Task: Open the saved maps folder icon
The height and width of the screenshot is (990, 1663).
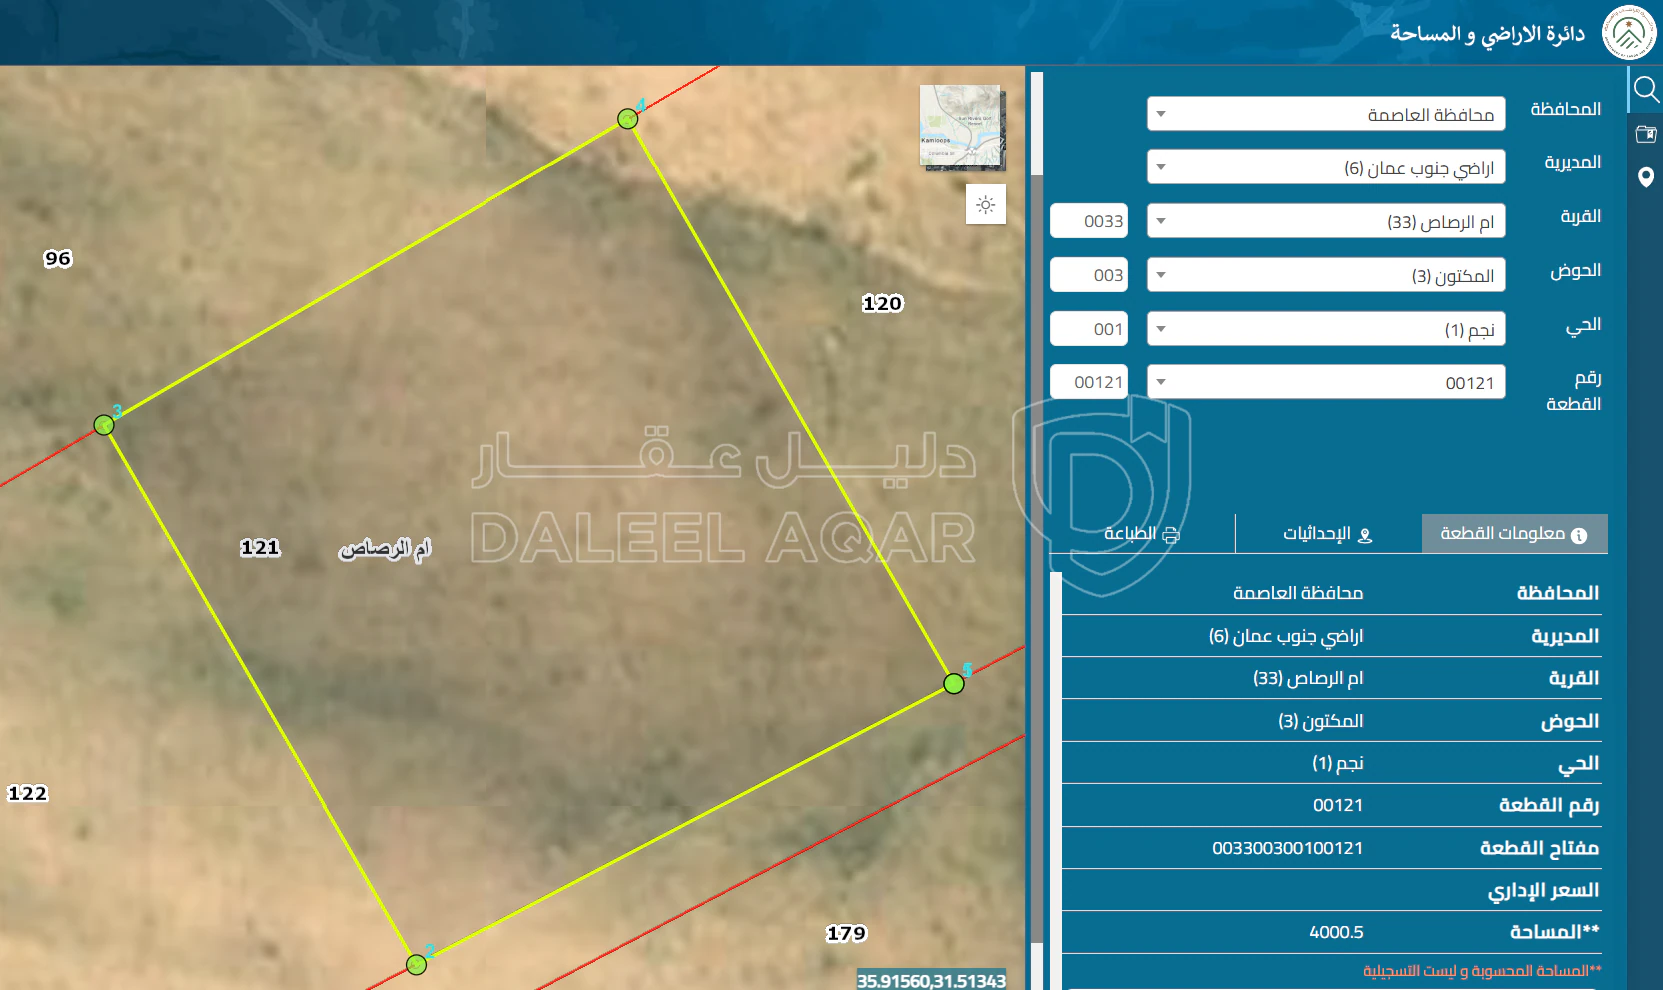Action: pyautogui.click(x=1646, y=134)
